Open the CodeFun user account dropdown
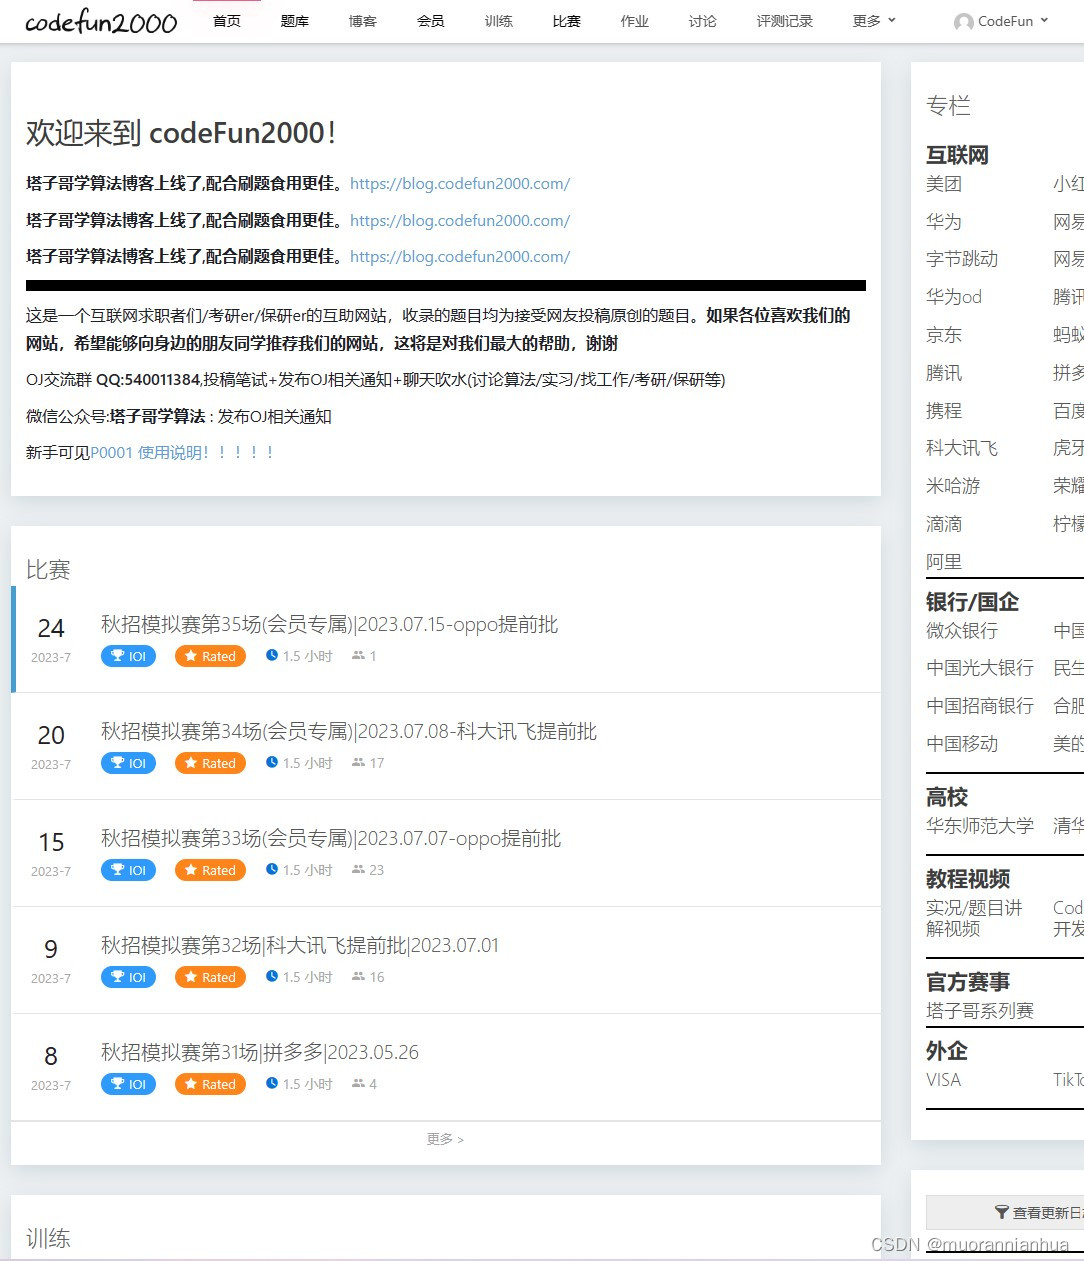Viewport: 1084px width, 1261px height. (1001, 21)
